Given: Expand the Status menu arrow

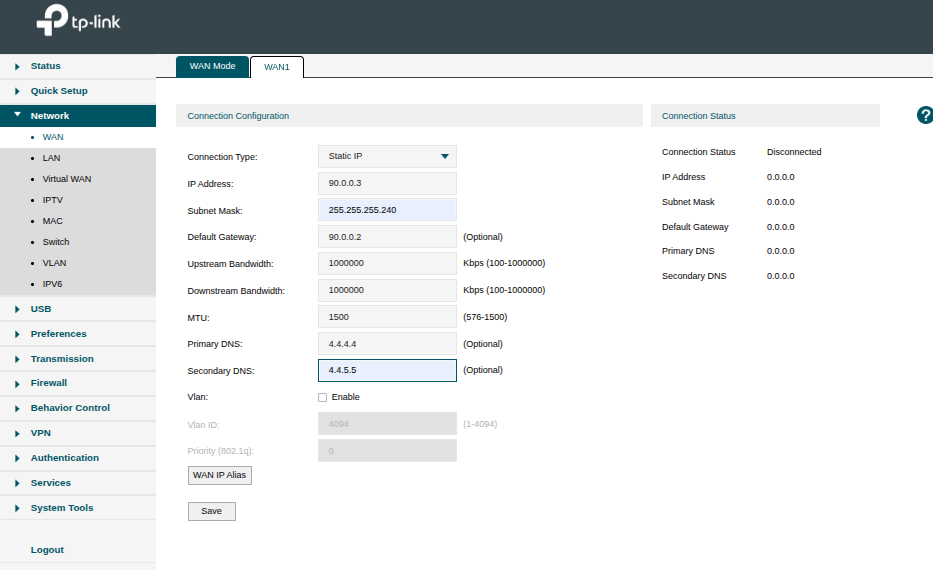Looking at the screenshot, I should click(x=17, y=67).
